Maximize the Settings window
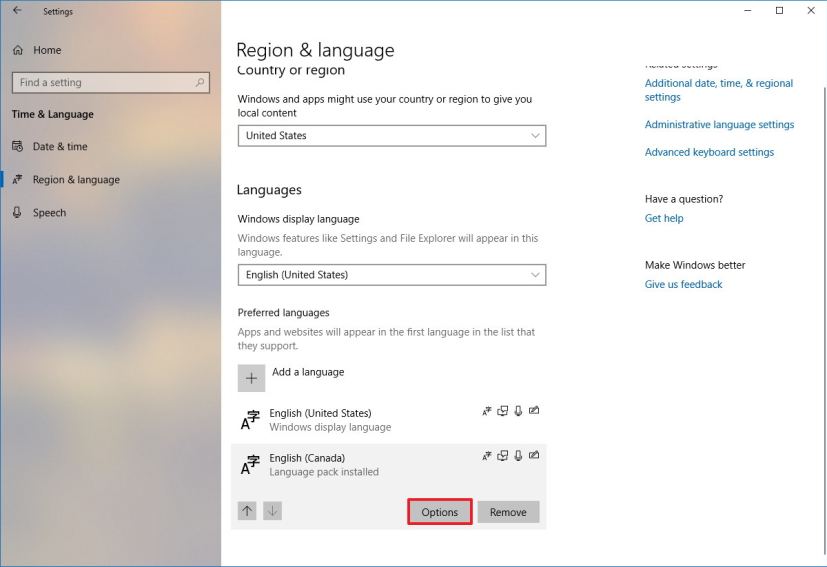 pos(780,11)
